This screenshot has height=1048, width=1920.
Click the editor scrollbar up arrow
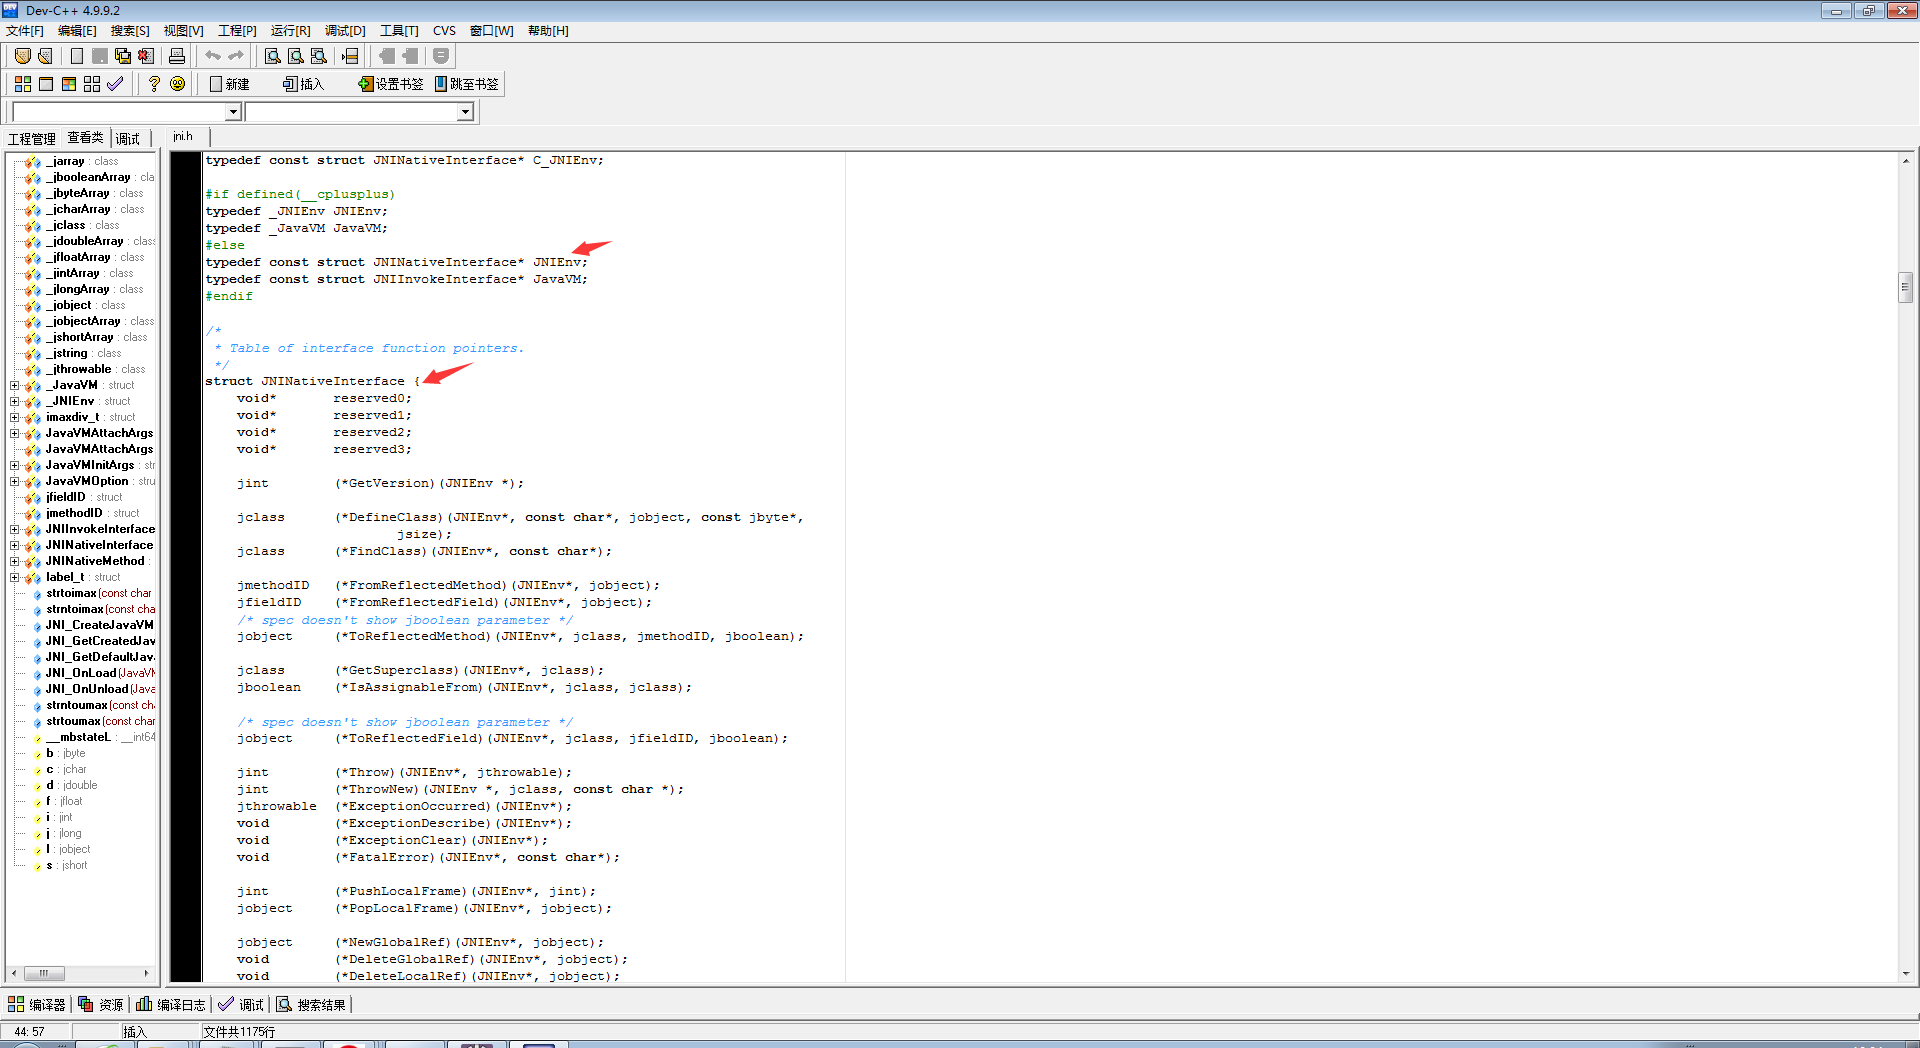point(1905,161)
